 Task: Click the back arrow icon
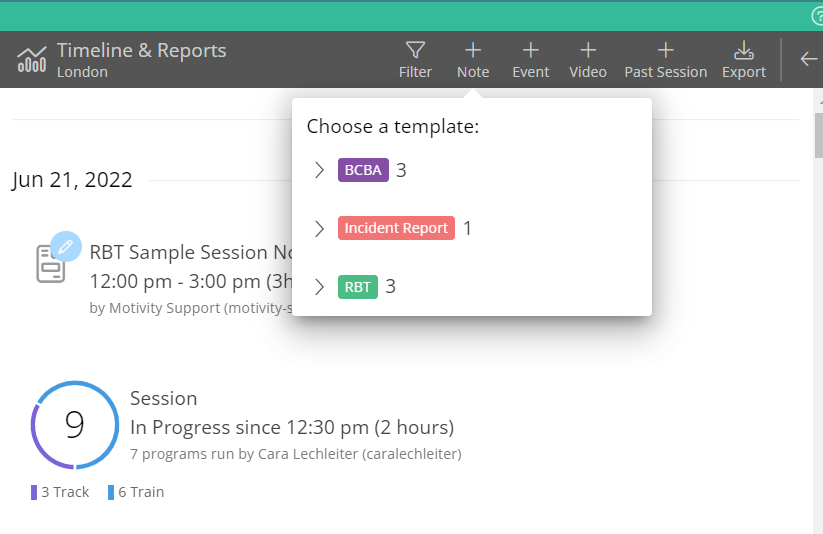pyautogui.click(x=808, y=59)
